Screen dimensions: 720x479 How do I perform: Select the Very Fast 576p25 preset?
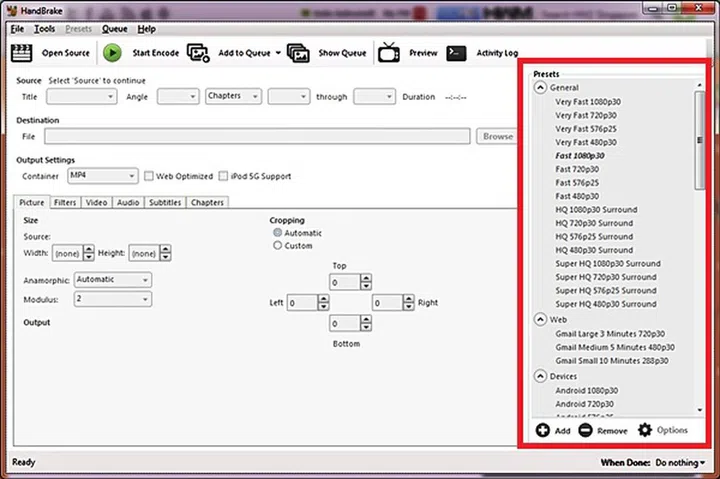point(586,129)
